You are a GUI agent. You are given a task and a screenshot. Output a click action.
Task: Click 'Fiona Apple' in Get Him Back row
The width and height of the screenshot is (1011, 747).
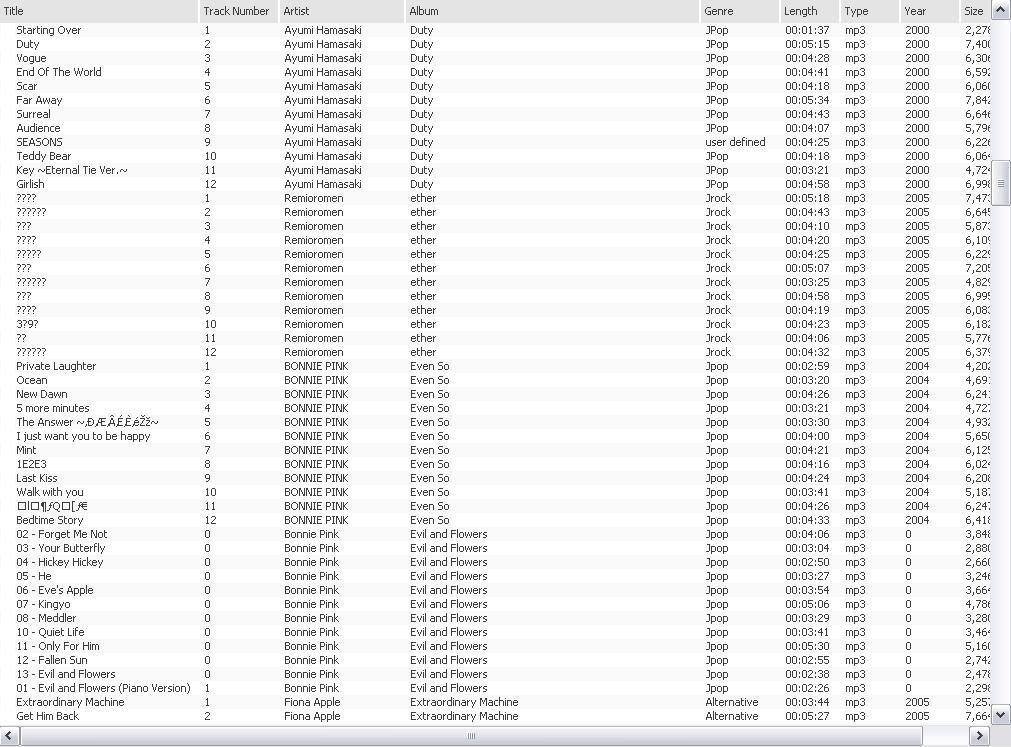pos(312,716)
